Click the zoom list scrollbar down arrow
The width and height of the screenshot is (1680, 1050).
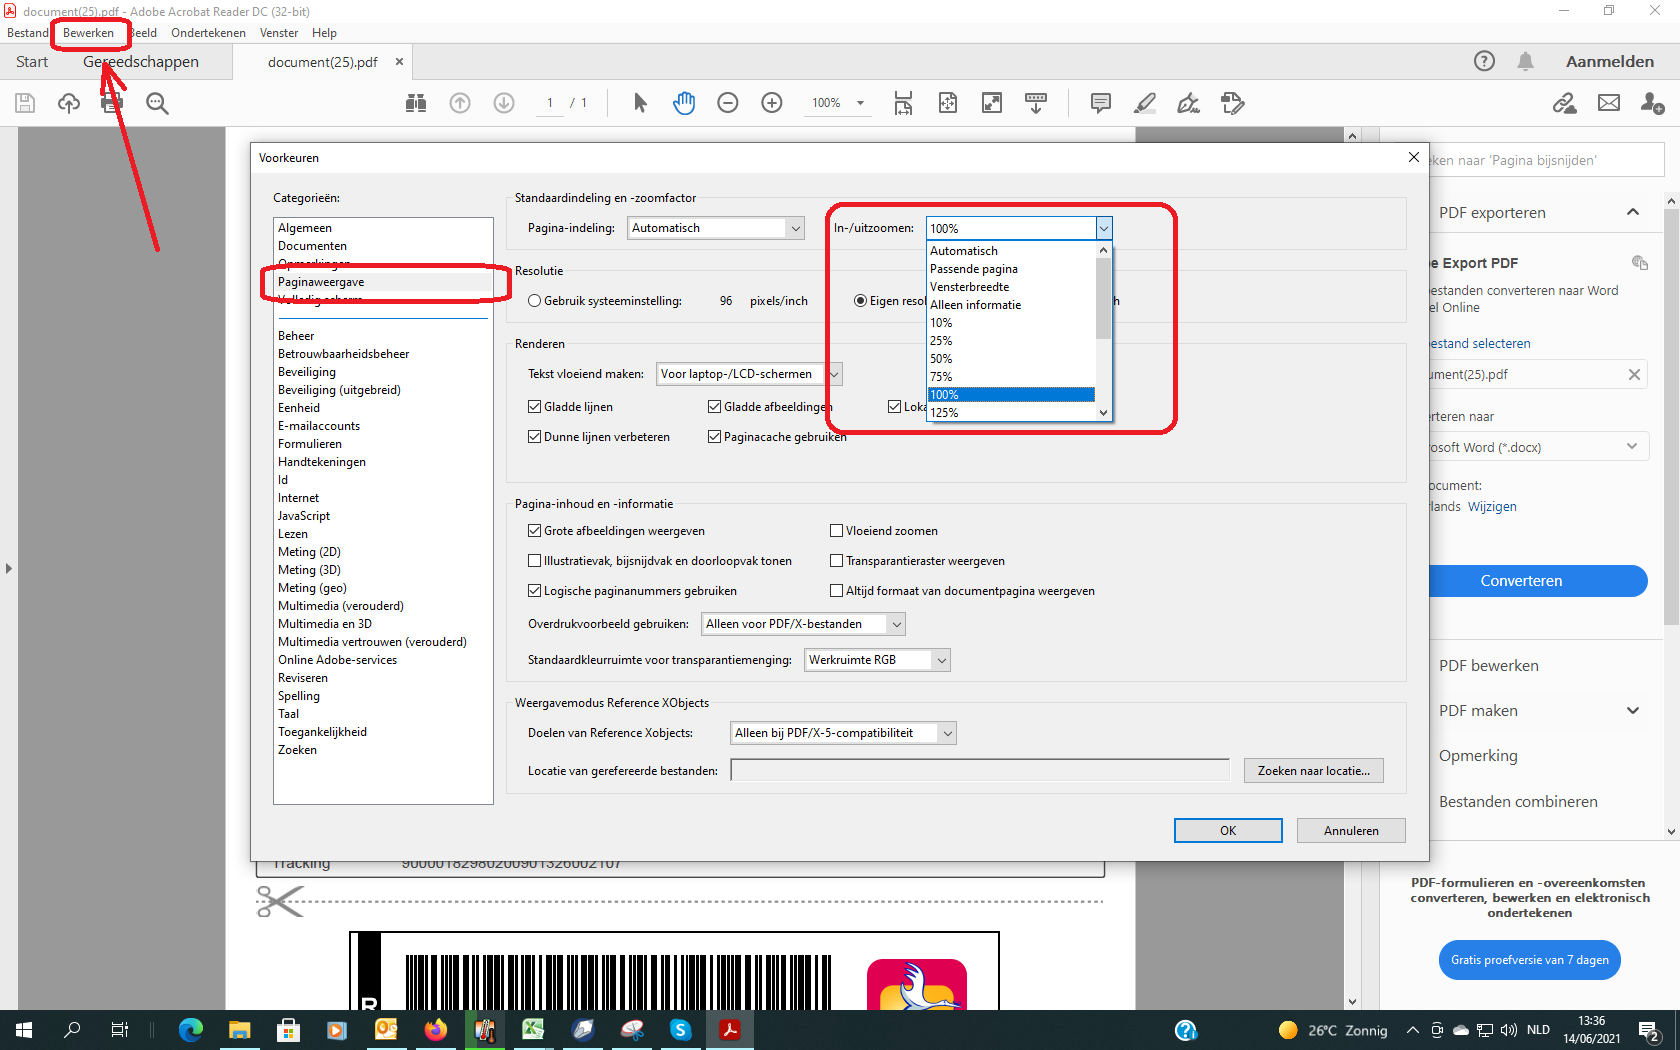pos(1103,412)
